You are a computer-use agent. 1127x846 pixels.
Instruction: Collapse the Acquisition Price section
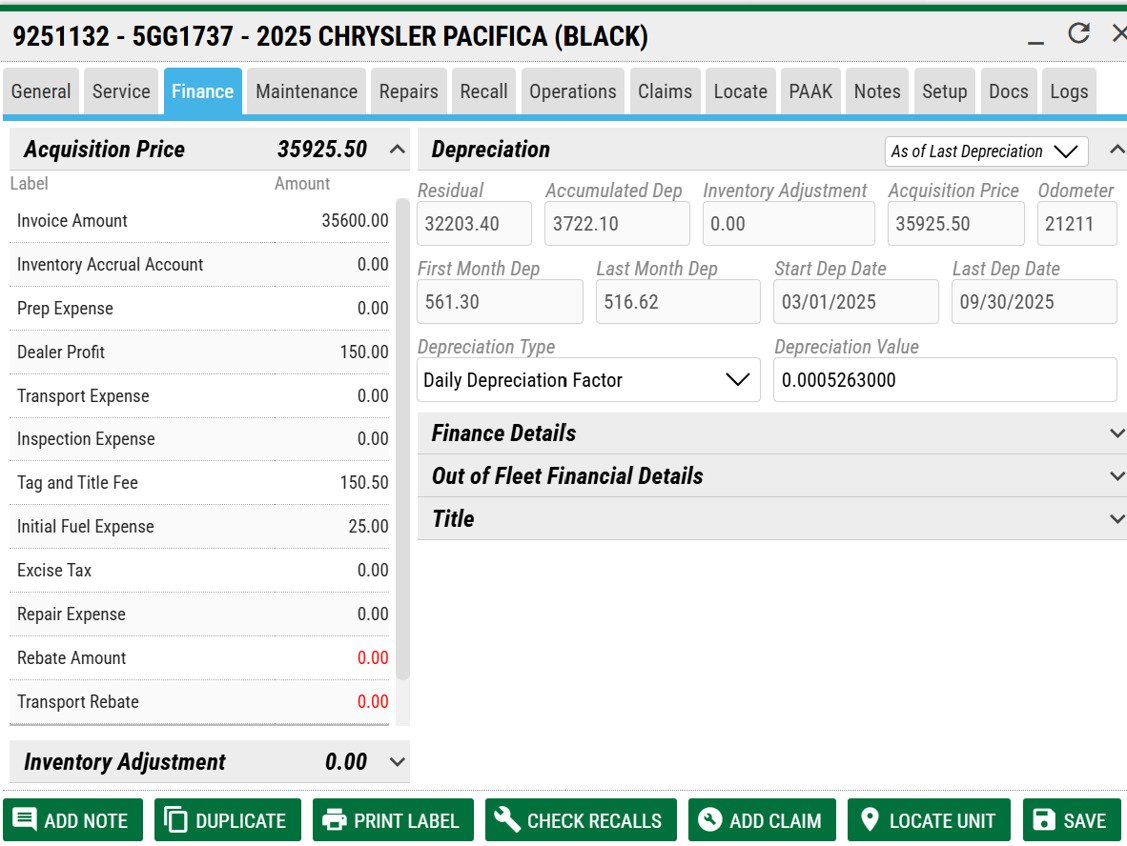point(397,150)
